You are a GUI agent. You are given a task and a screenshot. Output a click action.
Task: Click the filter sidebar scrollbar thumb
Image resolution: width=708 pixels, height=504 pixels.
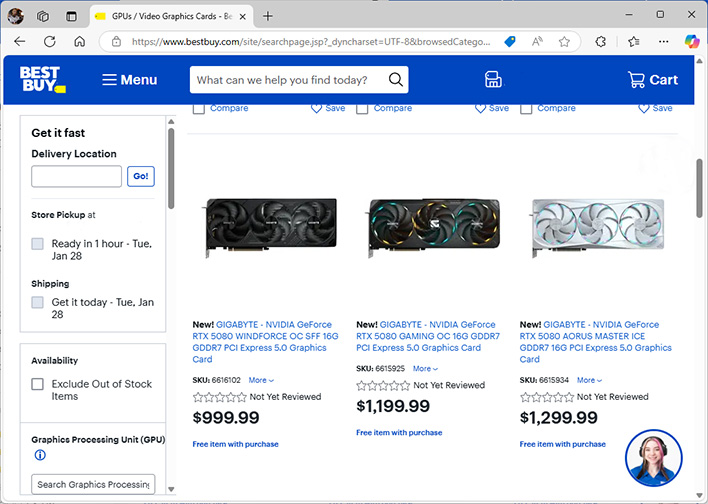pos(171,168)
